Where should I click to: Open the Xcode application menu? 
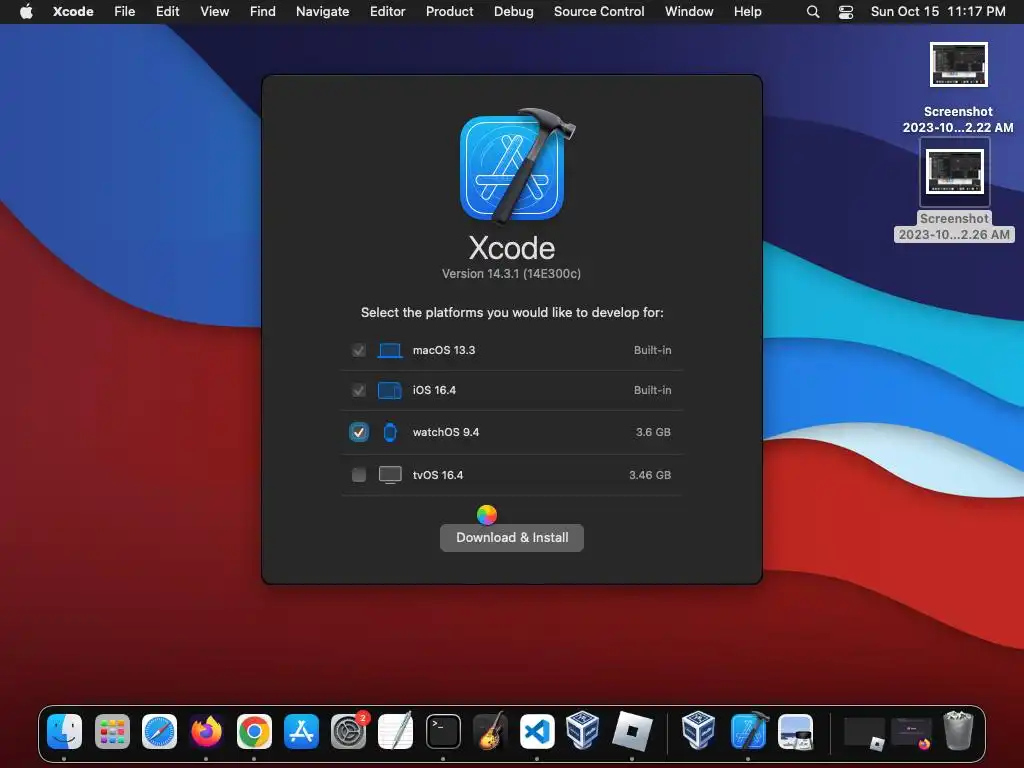click(x=73, y=11)
